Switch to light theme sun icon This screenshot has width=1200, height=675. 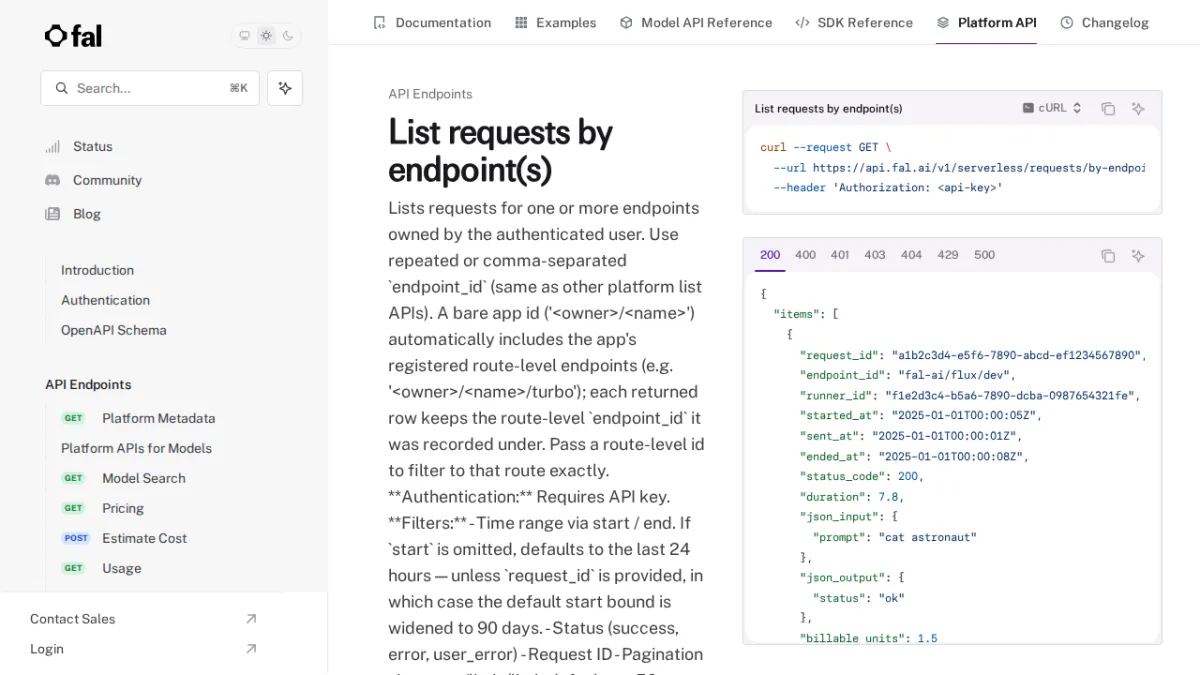[266, 36]
